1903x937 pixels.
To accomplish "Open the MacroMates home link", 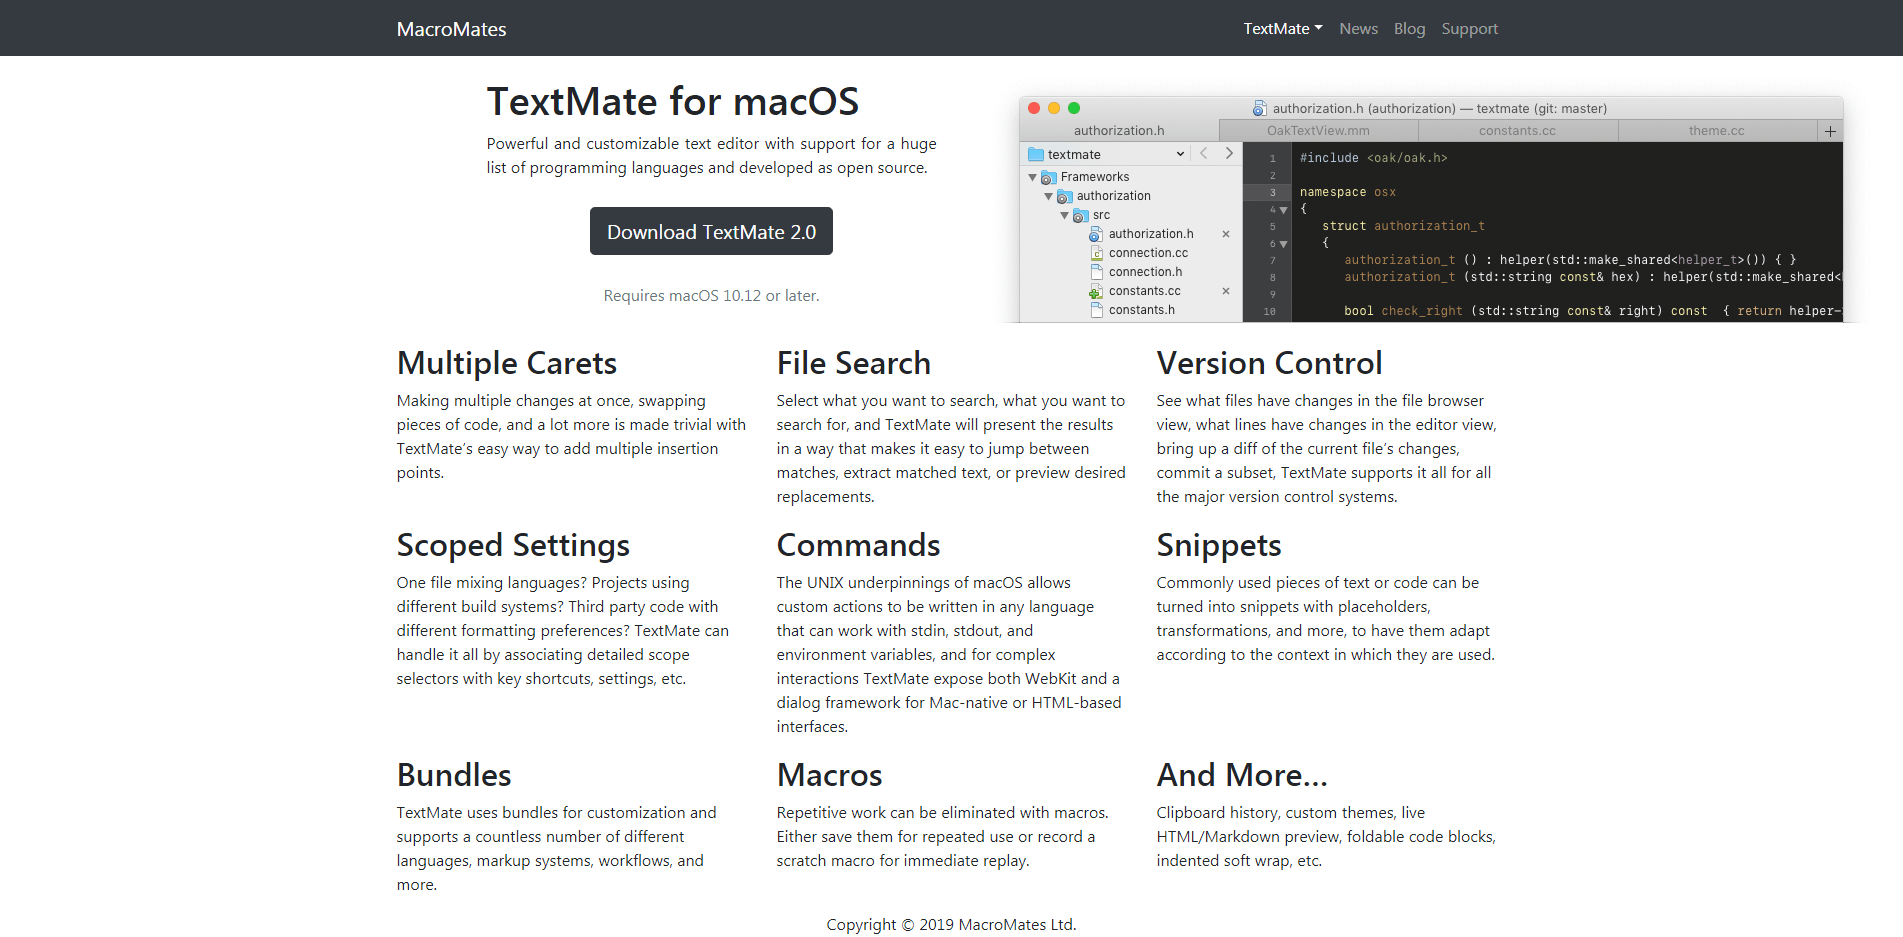I will (451, 29).
